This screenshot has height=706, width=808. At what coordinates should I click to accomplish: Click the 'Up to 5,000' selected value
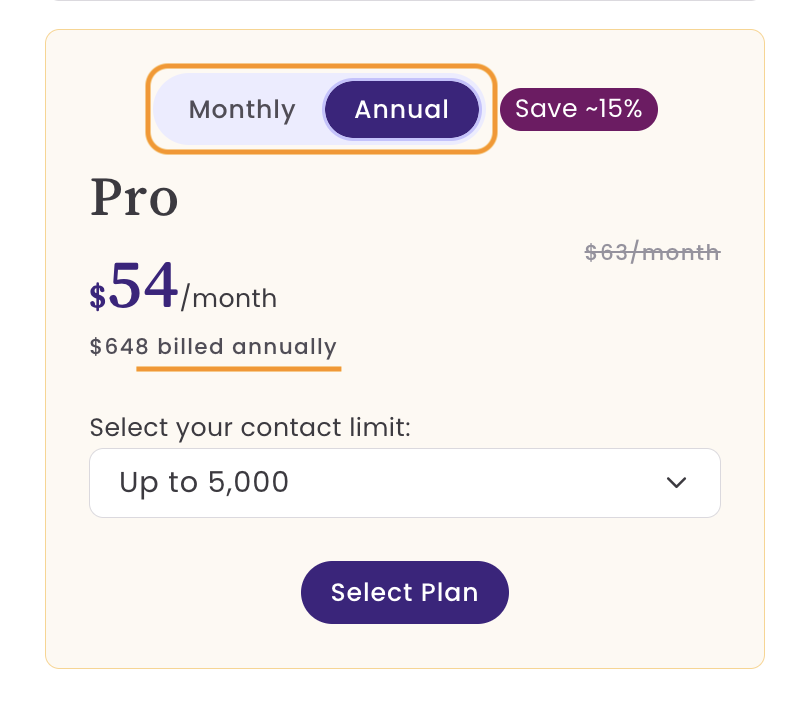coord(204,483)
